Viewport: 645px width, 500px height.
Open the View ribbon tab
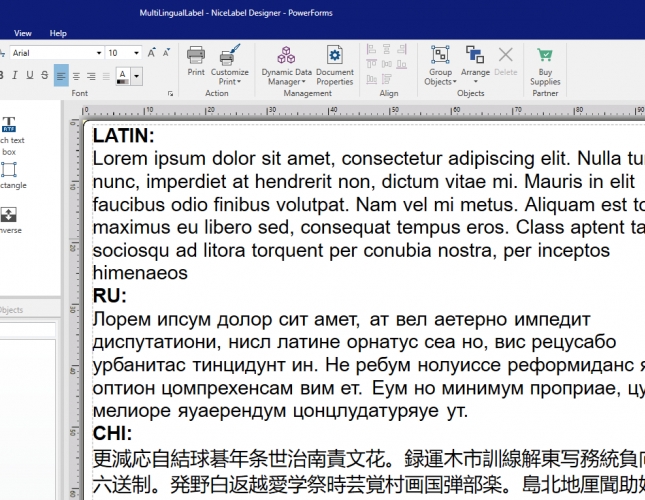tap(22, 33)
